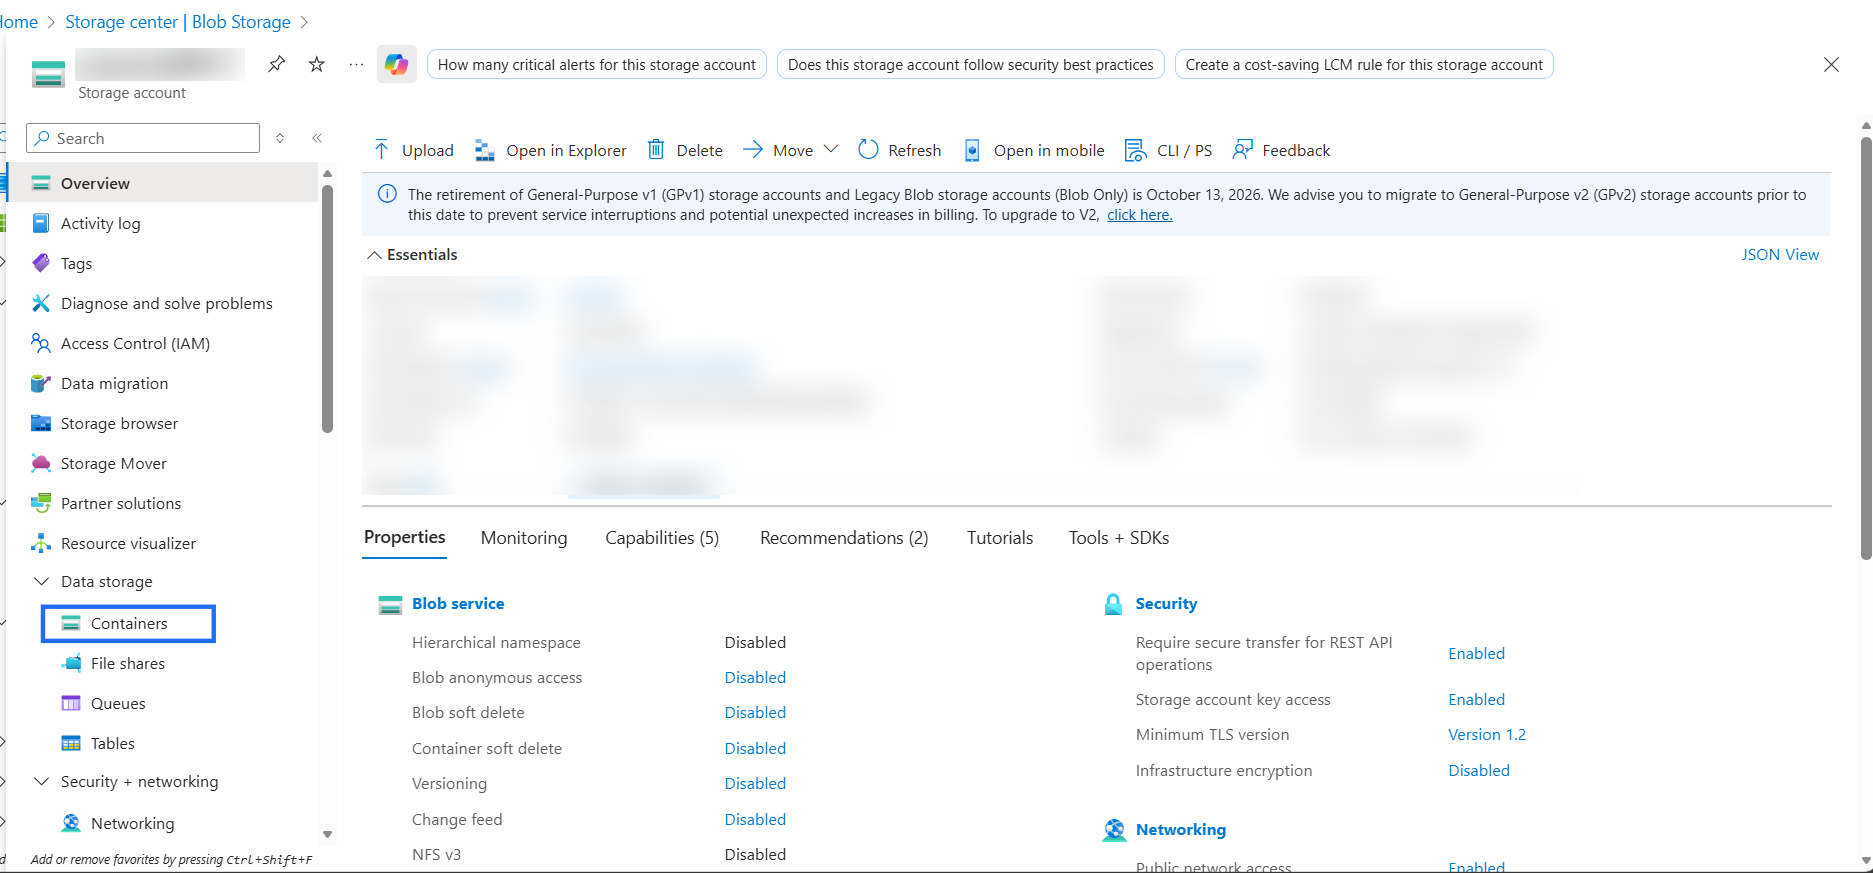The width and height of the screenshot is (1873, 873).
Task: Type in the sidebar Search field
Action: click(x=150, y=138)
